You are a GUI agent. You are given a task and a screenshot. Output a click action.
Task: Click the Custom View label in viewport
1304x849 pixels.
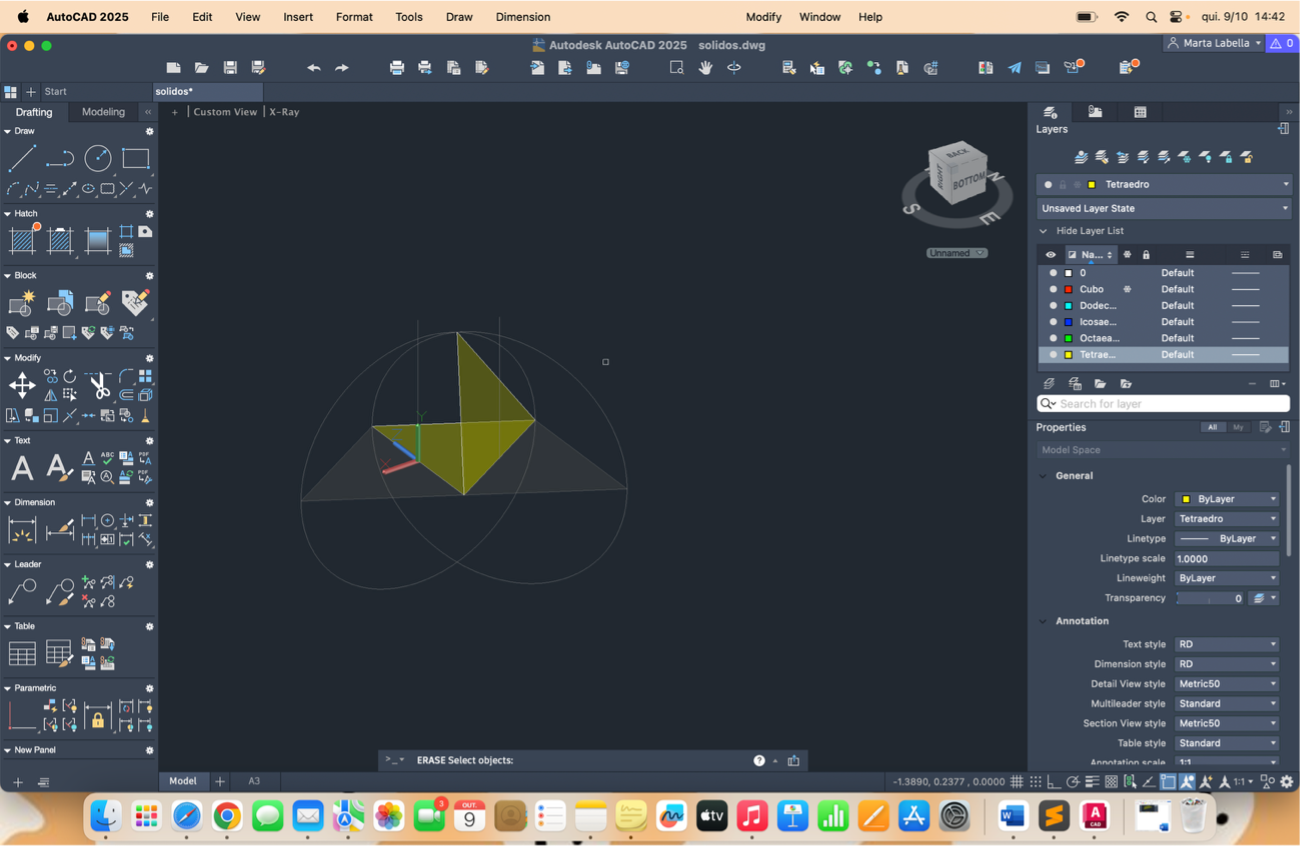click(225, 112)
